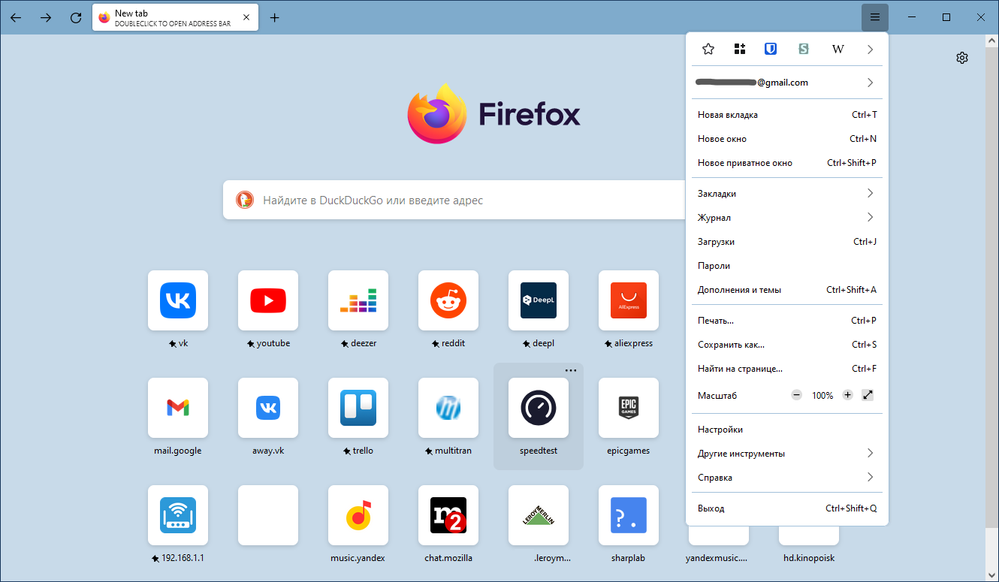The width and height of the screenshot is (999, 582).
Task: Open the speedtest shortcut tile
Action: (538, 408)
